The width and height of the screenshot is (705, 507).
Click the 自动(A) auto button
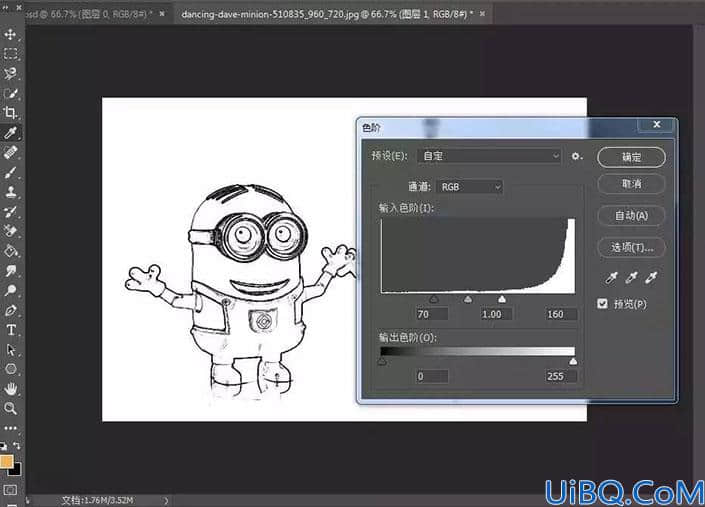click(x=631, y=216)
